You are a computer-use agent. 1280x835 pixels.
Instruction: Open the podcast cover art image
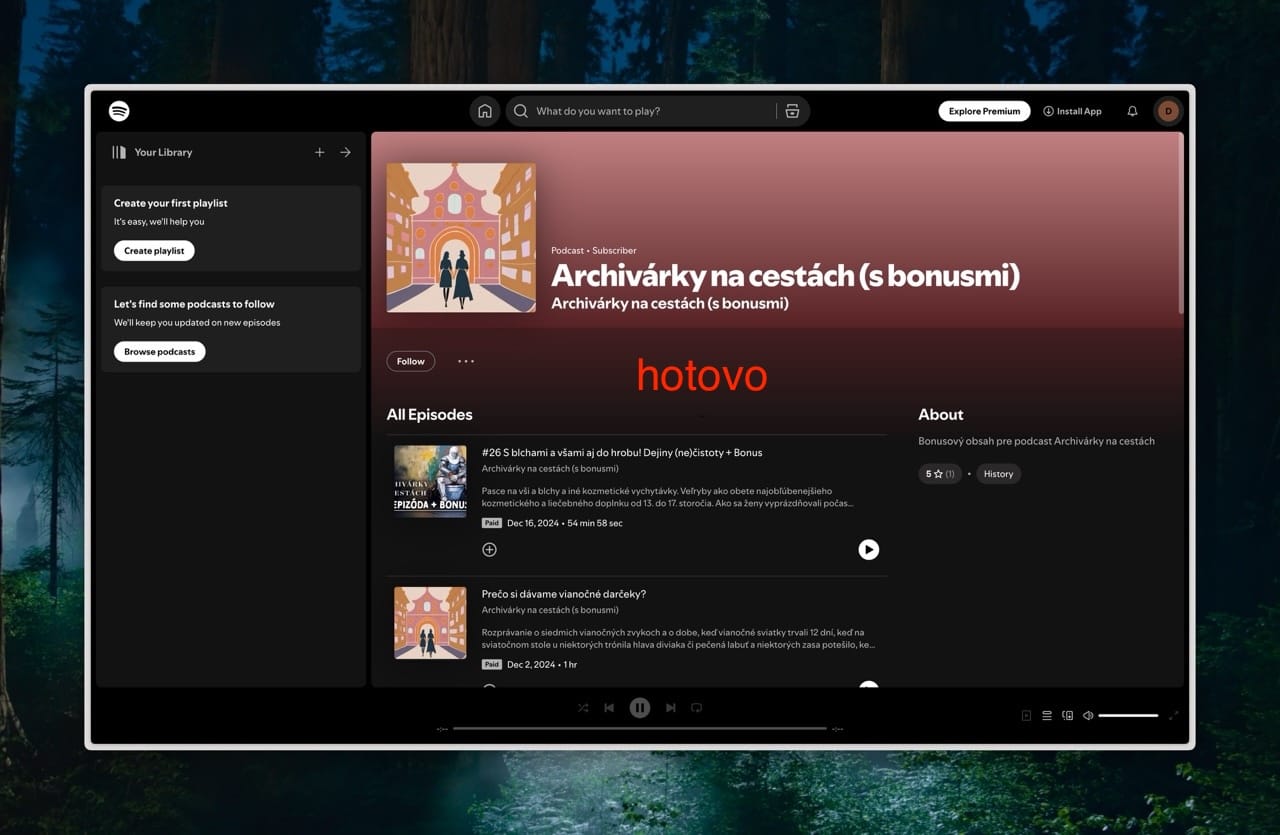[x=461, y=238]
